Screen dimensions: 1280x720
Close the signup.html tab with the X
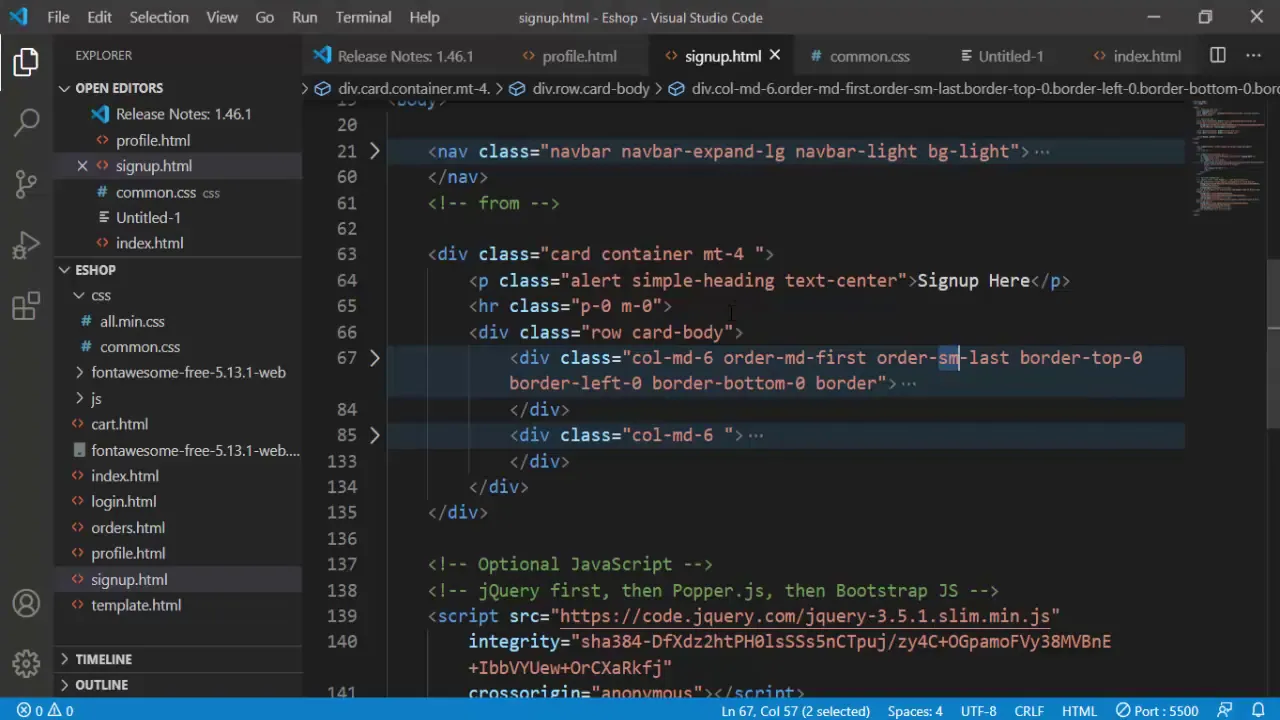(774, 56)
